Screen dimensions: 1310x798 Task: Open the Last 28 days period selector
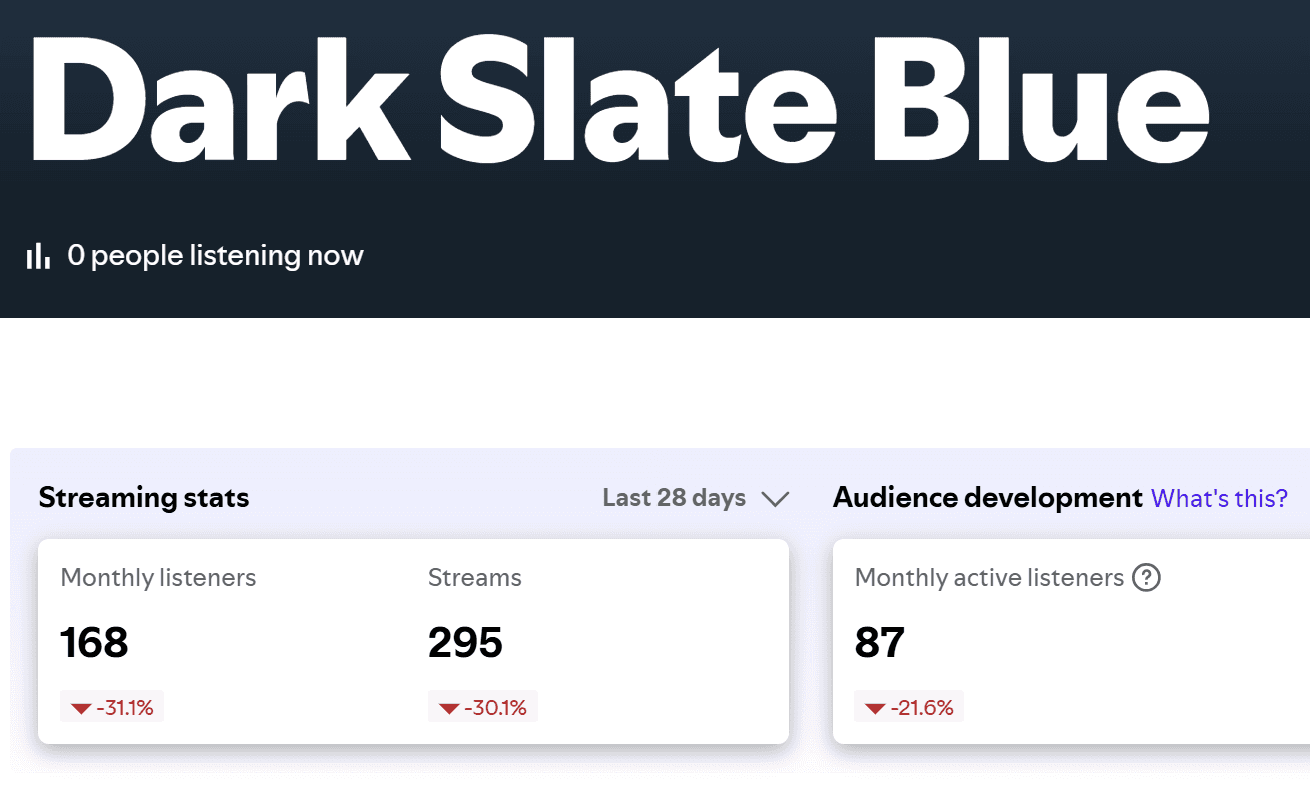696,498
